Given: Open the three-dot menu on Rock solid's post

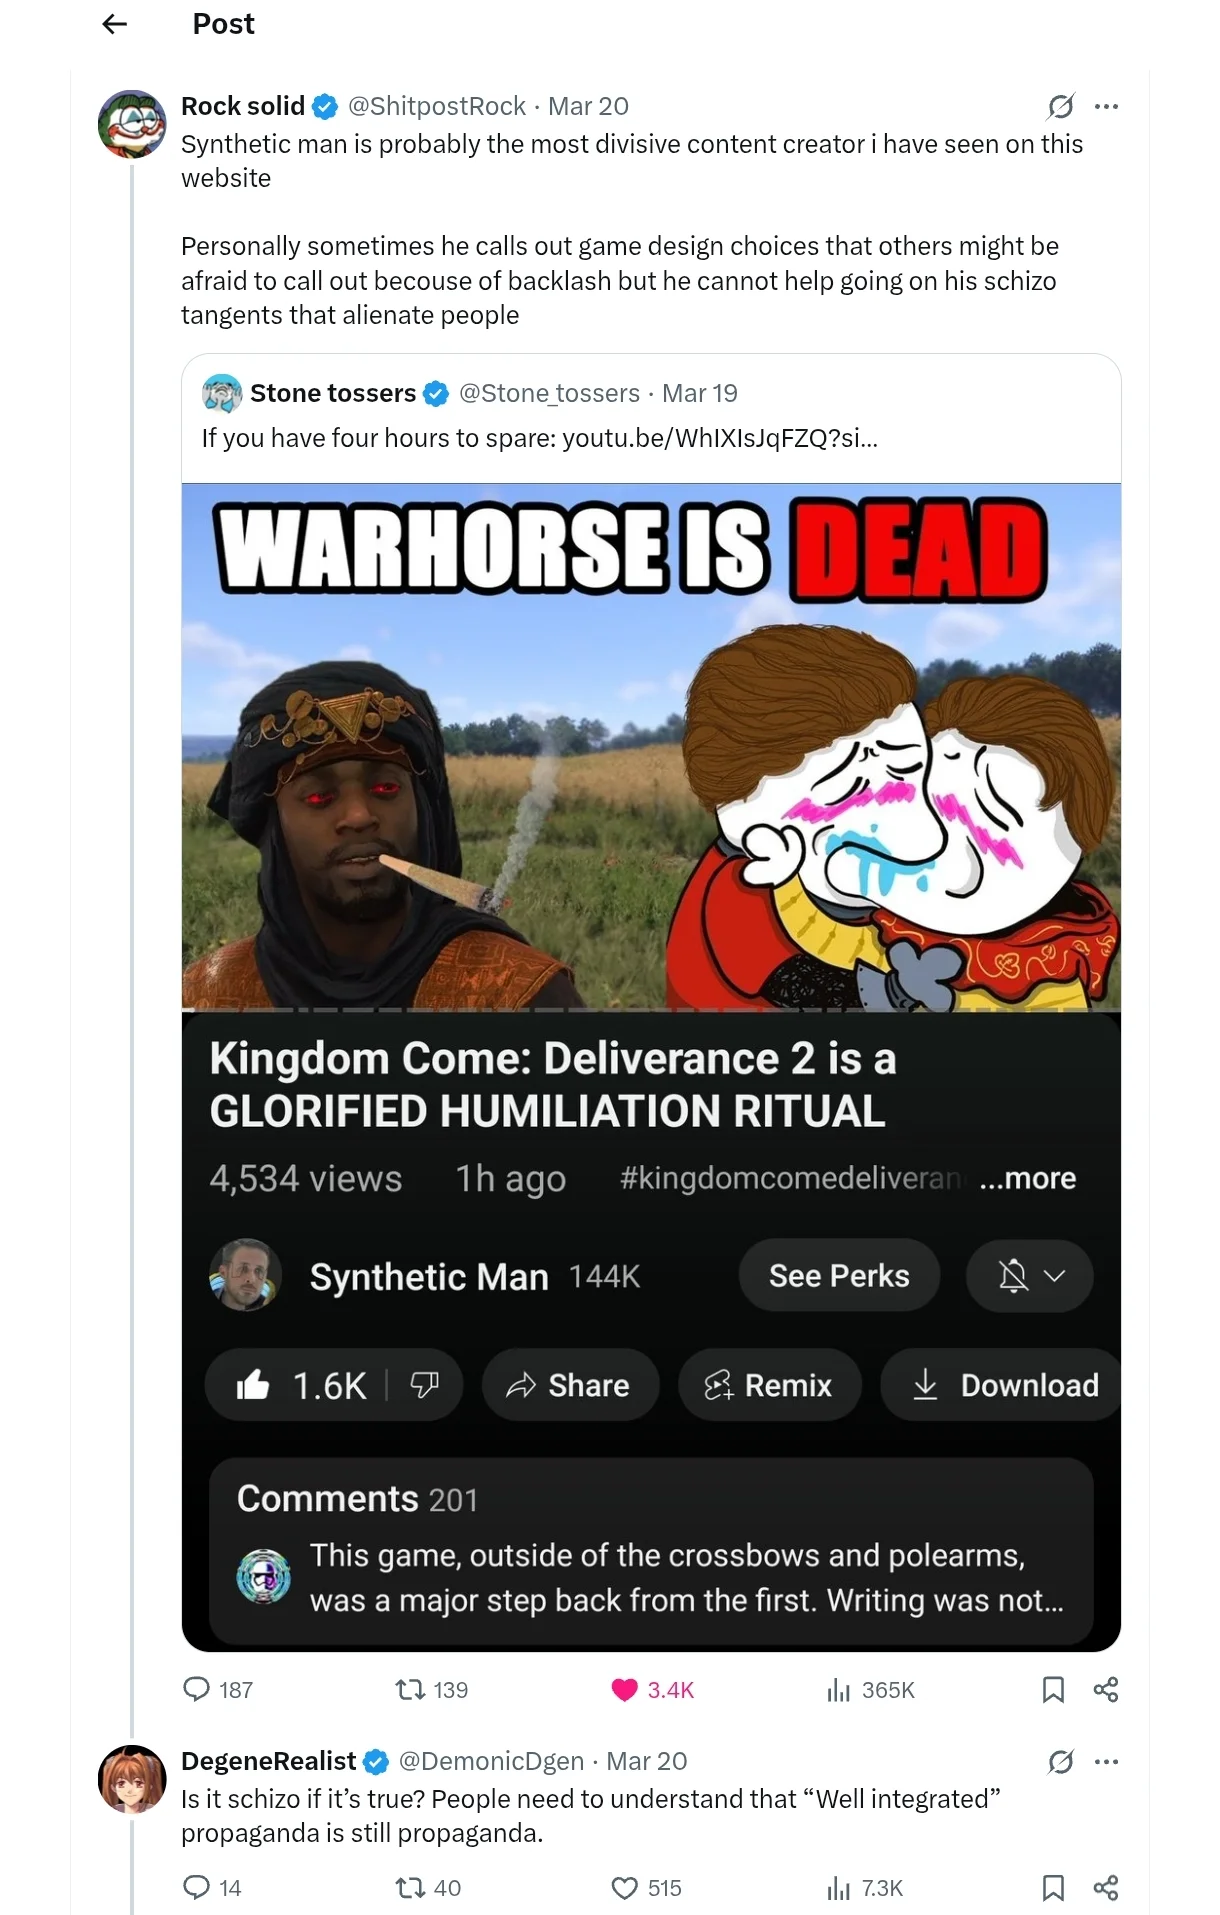Looking at the screenshot, I should coord(1106,106).
